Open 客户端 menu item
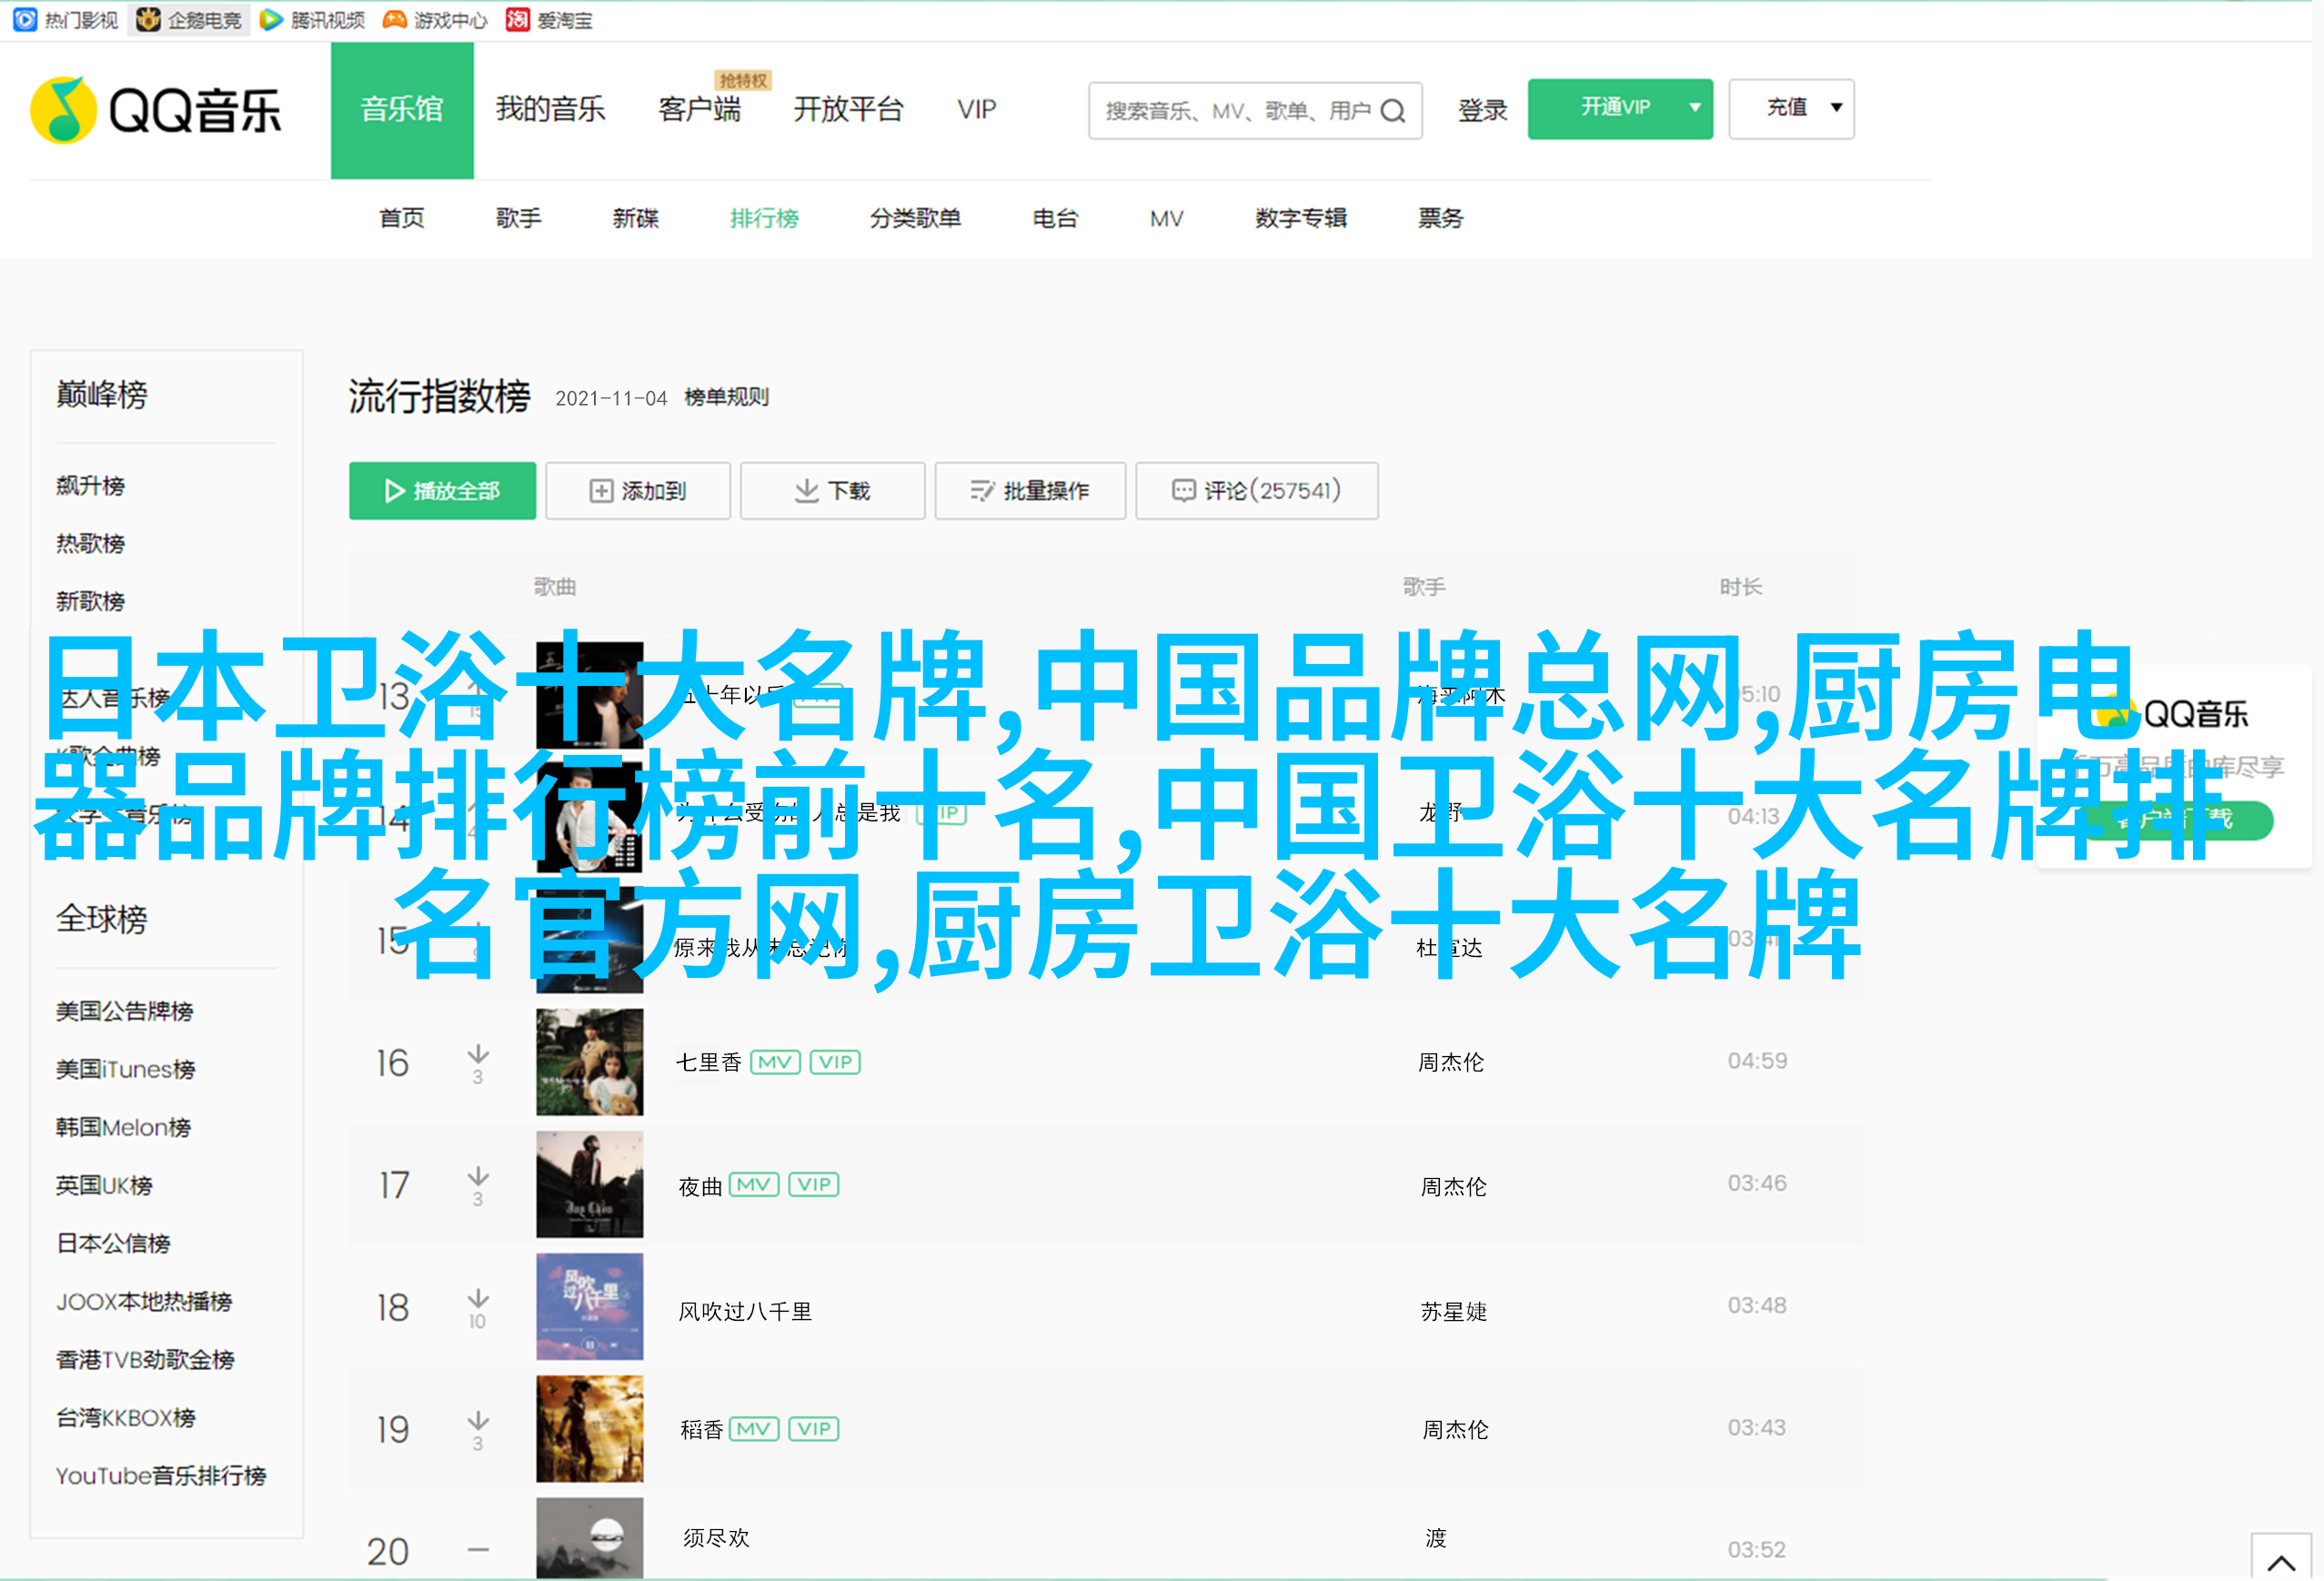Viewport: 2324px width, 1581px height. click(700, 109)
